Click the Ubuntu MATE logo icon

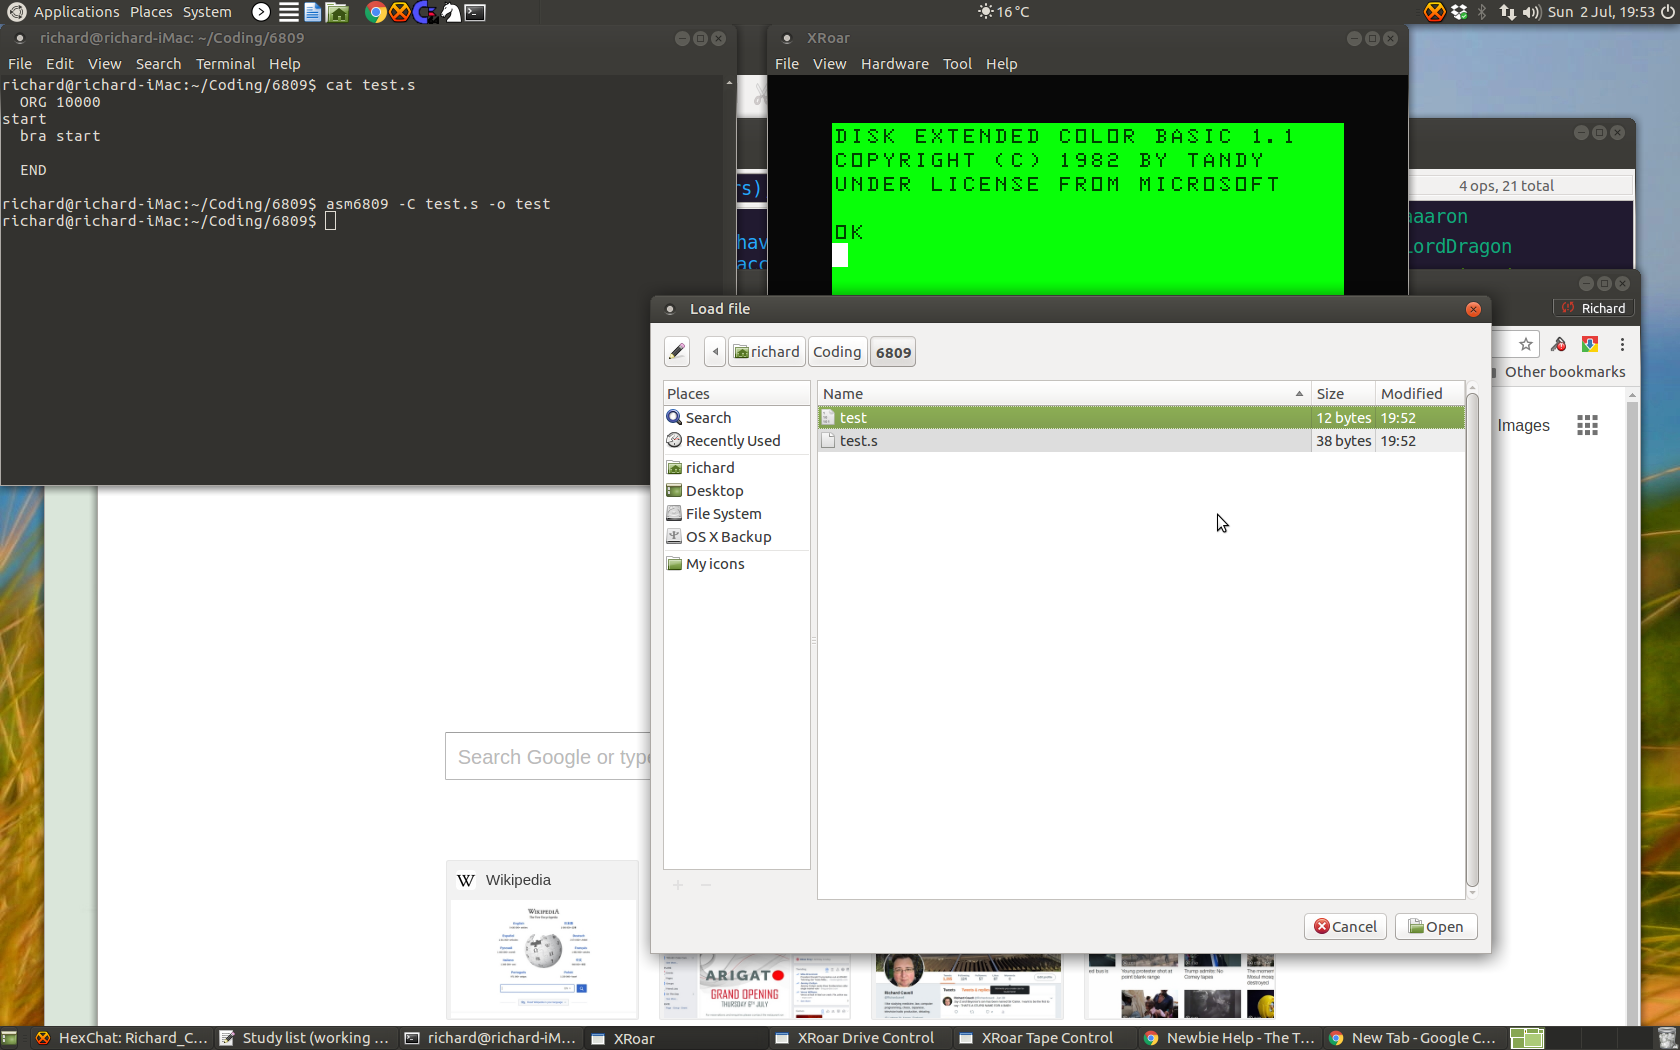[16, 12]
